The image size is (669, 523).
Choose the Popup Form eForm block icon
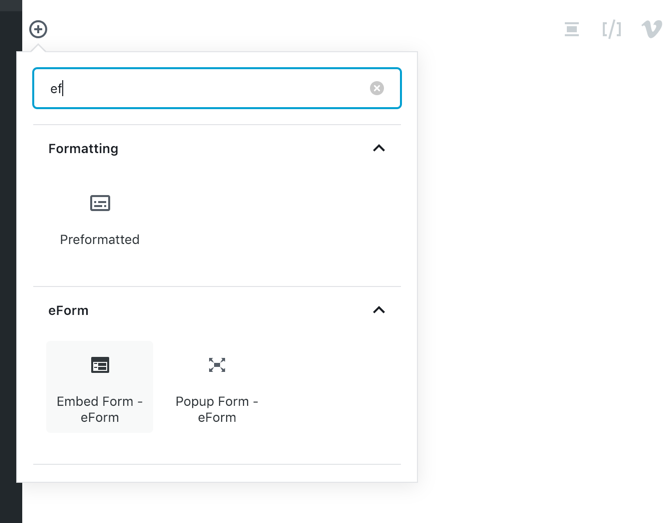pyautogui.click(x=217, y=365)
